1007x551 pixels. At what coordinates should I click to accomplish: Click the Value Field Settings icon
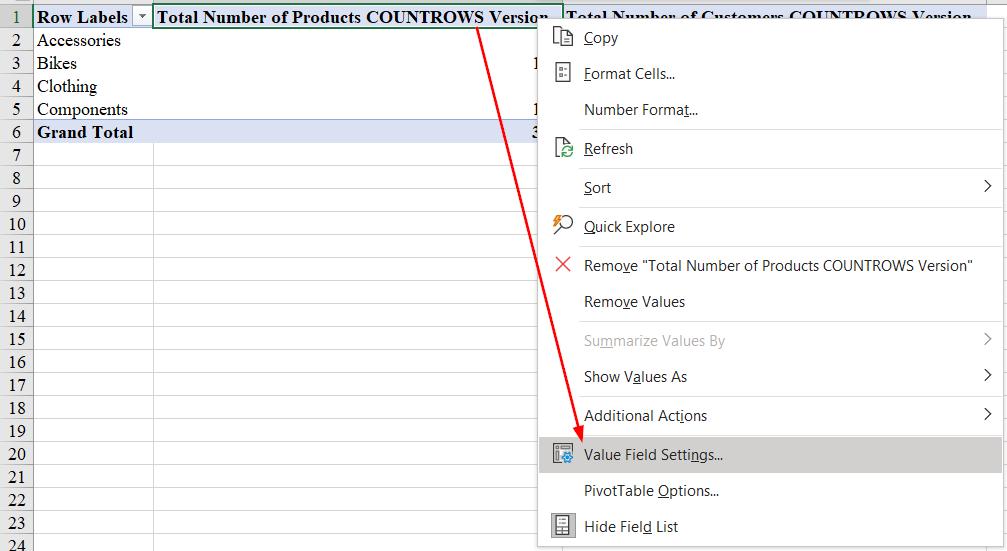click(563, 454)
